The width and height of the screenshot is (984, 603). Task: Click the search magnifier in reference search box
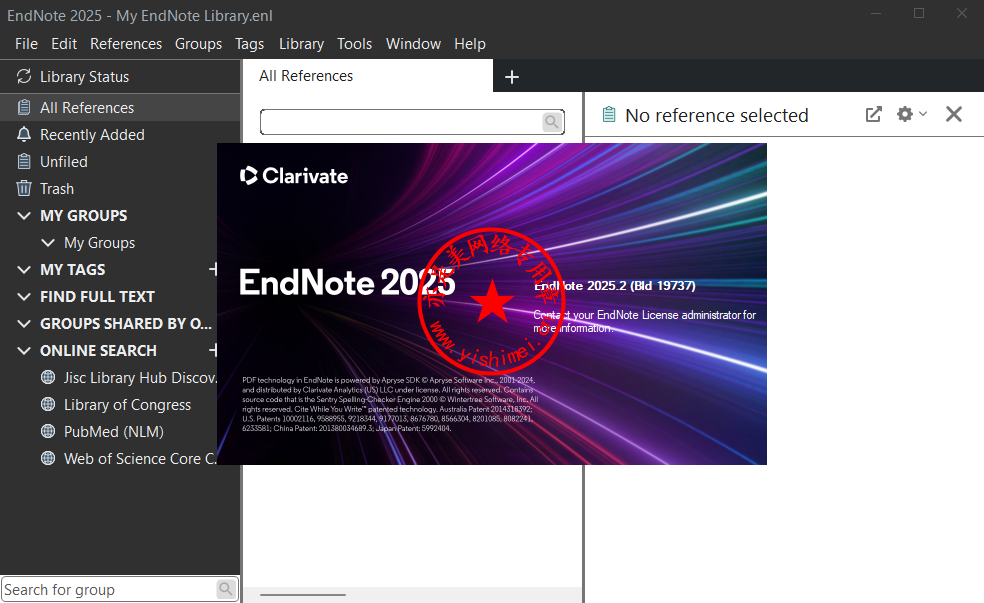551,122
